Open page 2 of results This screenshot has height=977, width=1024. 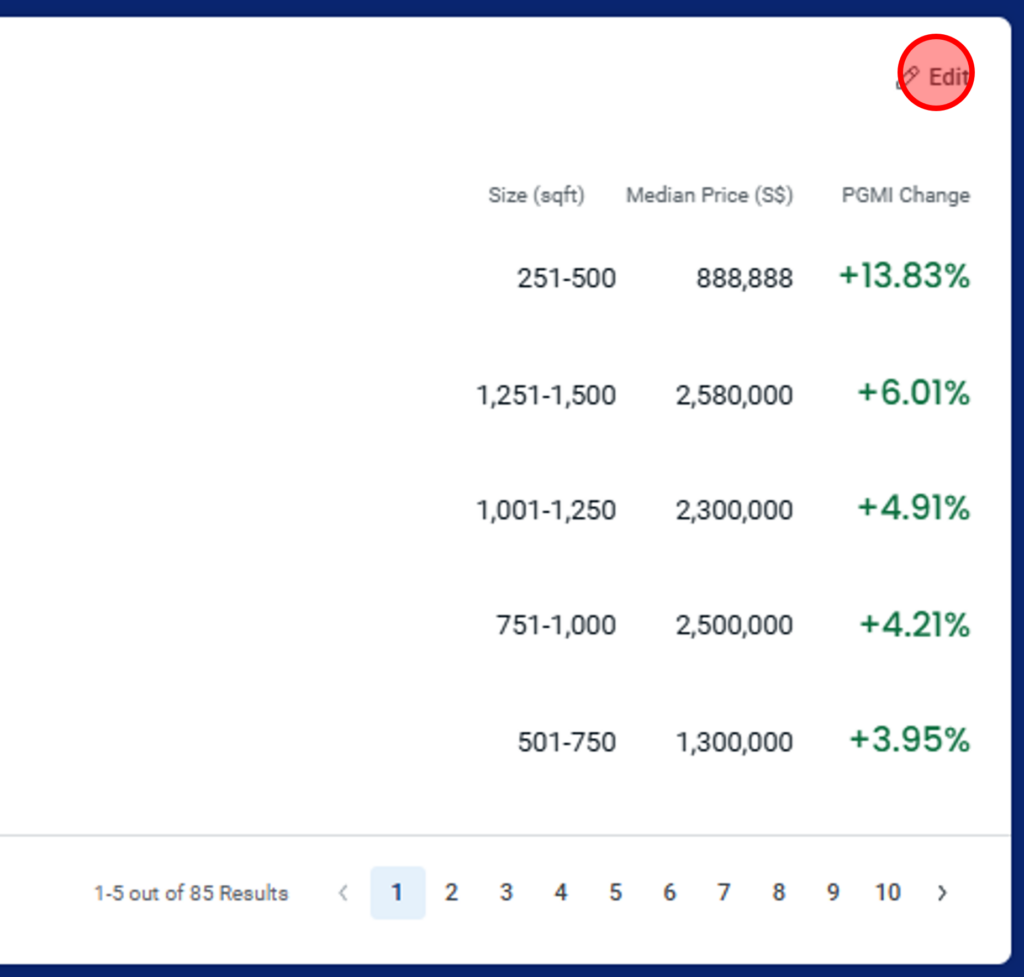coord(451,893)
